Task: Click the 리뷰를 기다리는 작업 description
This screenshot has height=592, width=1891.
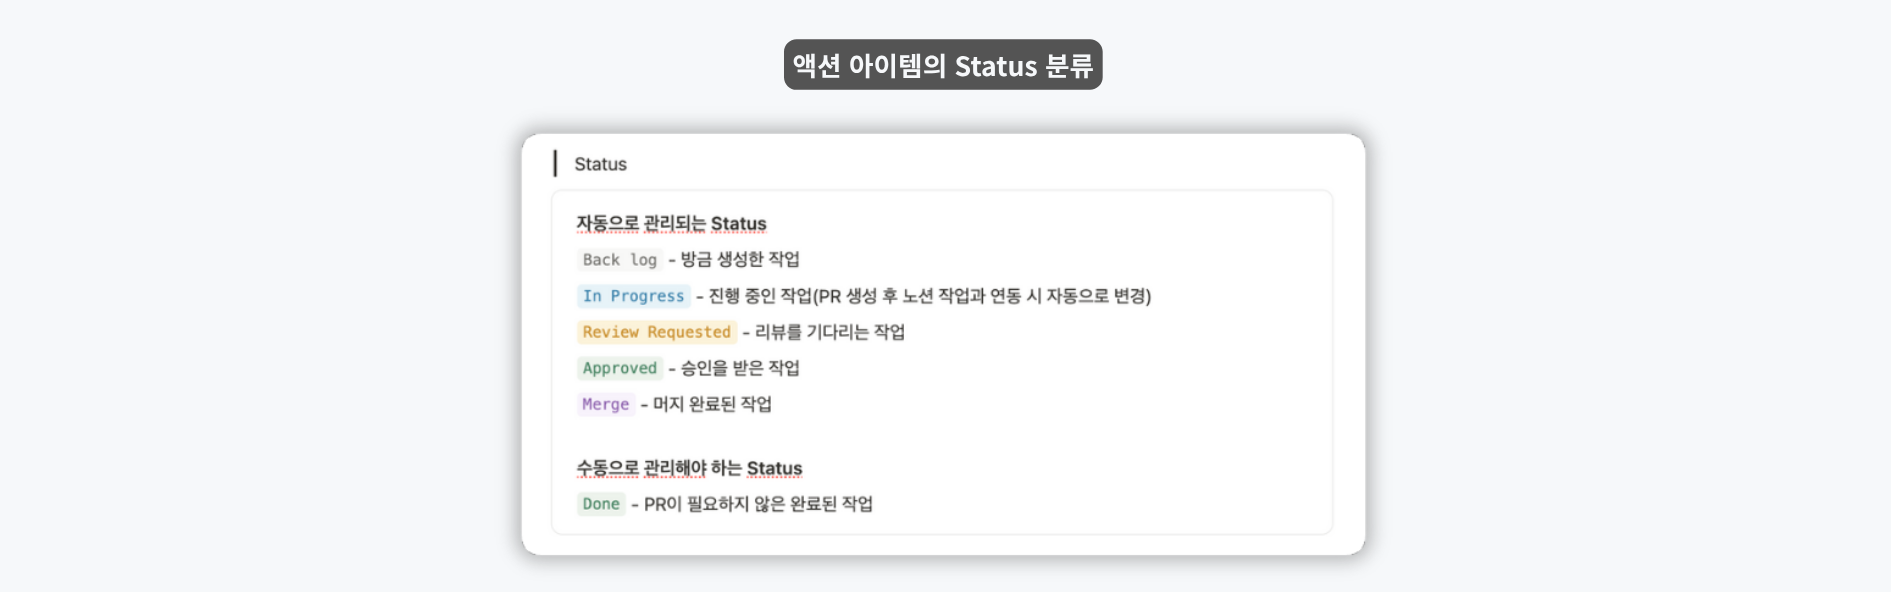Action: point(830,332)
